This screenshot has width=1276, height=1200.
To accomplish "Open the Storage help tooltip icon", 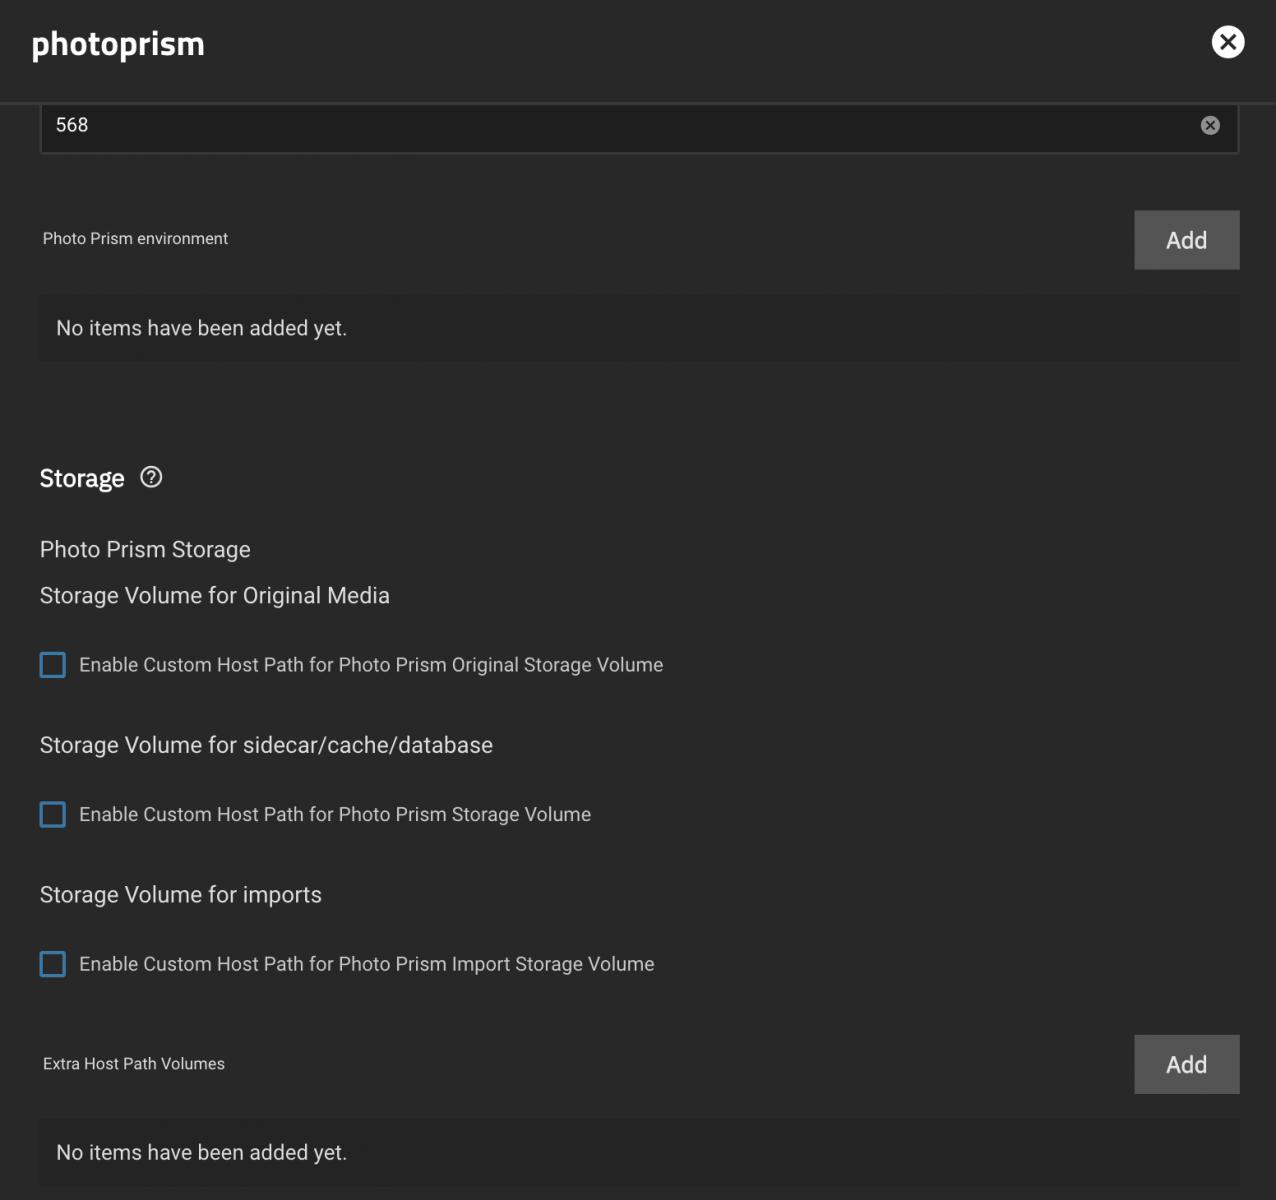I will pyautogui.click(x=151, y=477).
